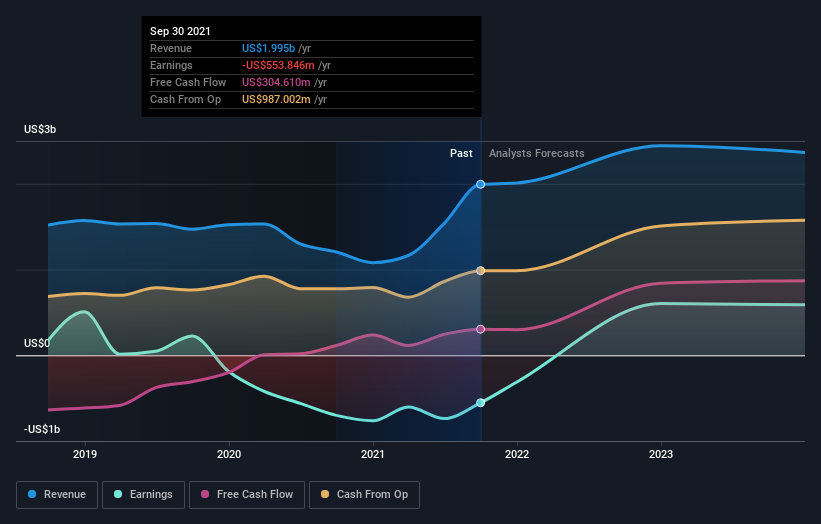
Task: Toggle the Earnings legend button
Action: 143,495
